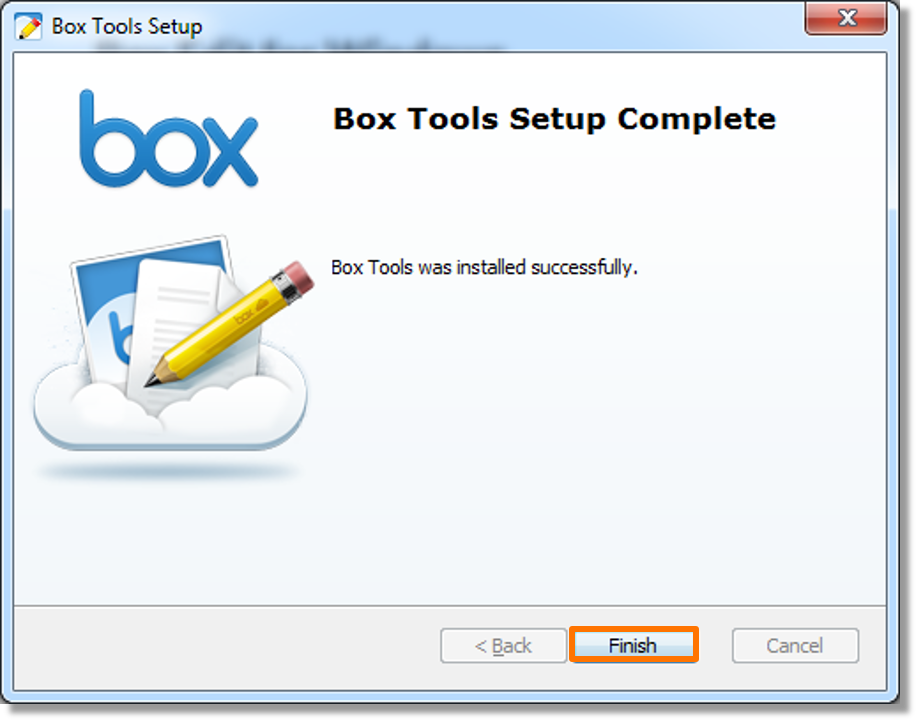Screen dimensions: 918x722
Task: Click the sharpened pencil tip
Action: (153, 378)
